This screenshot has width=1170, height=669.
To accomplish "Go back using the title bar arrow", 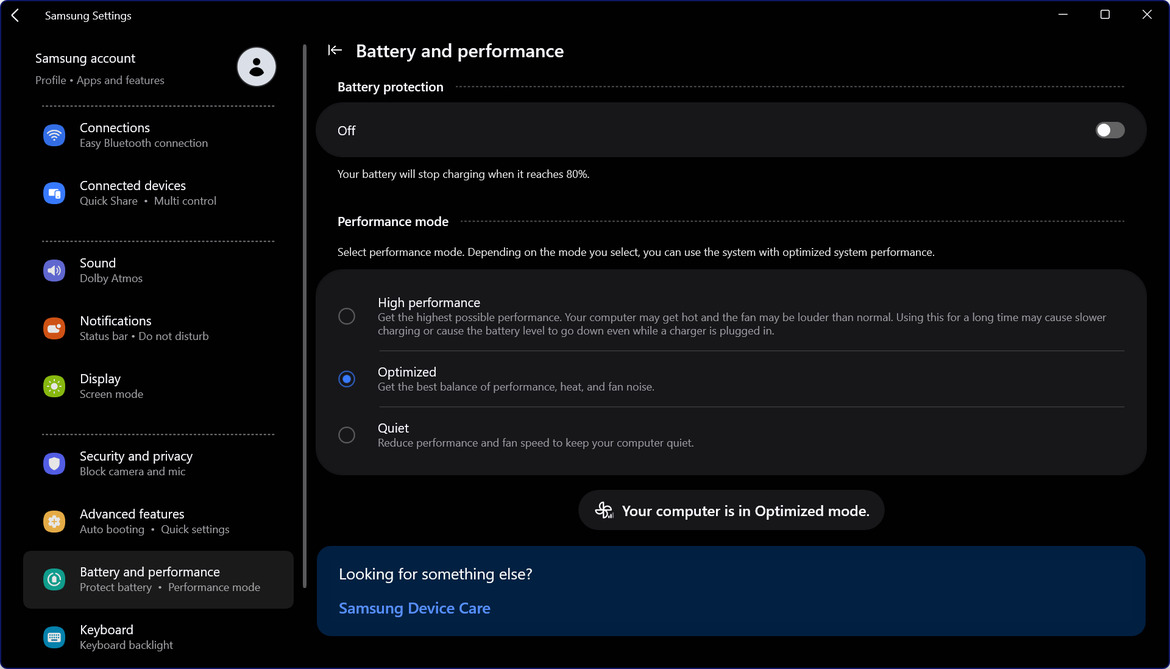I will [x=15, y=15].
